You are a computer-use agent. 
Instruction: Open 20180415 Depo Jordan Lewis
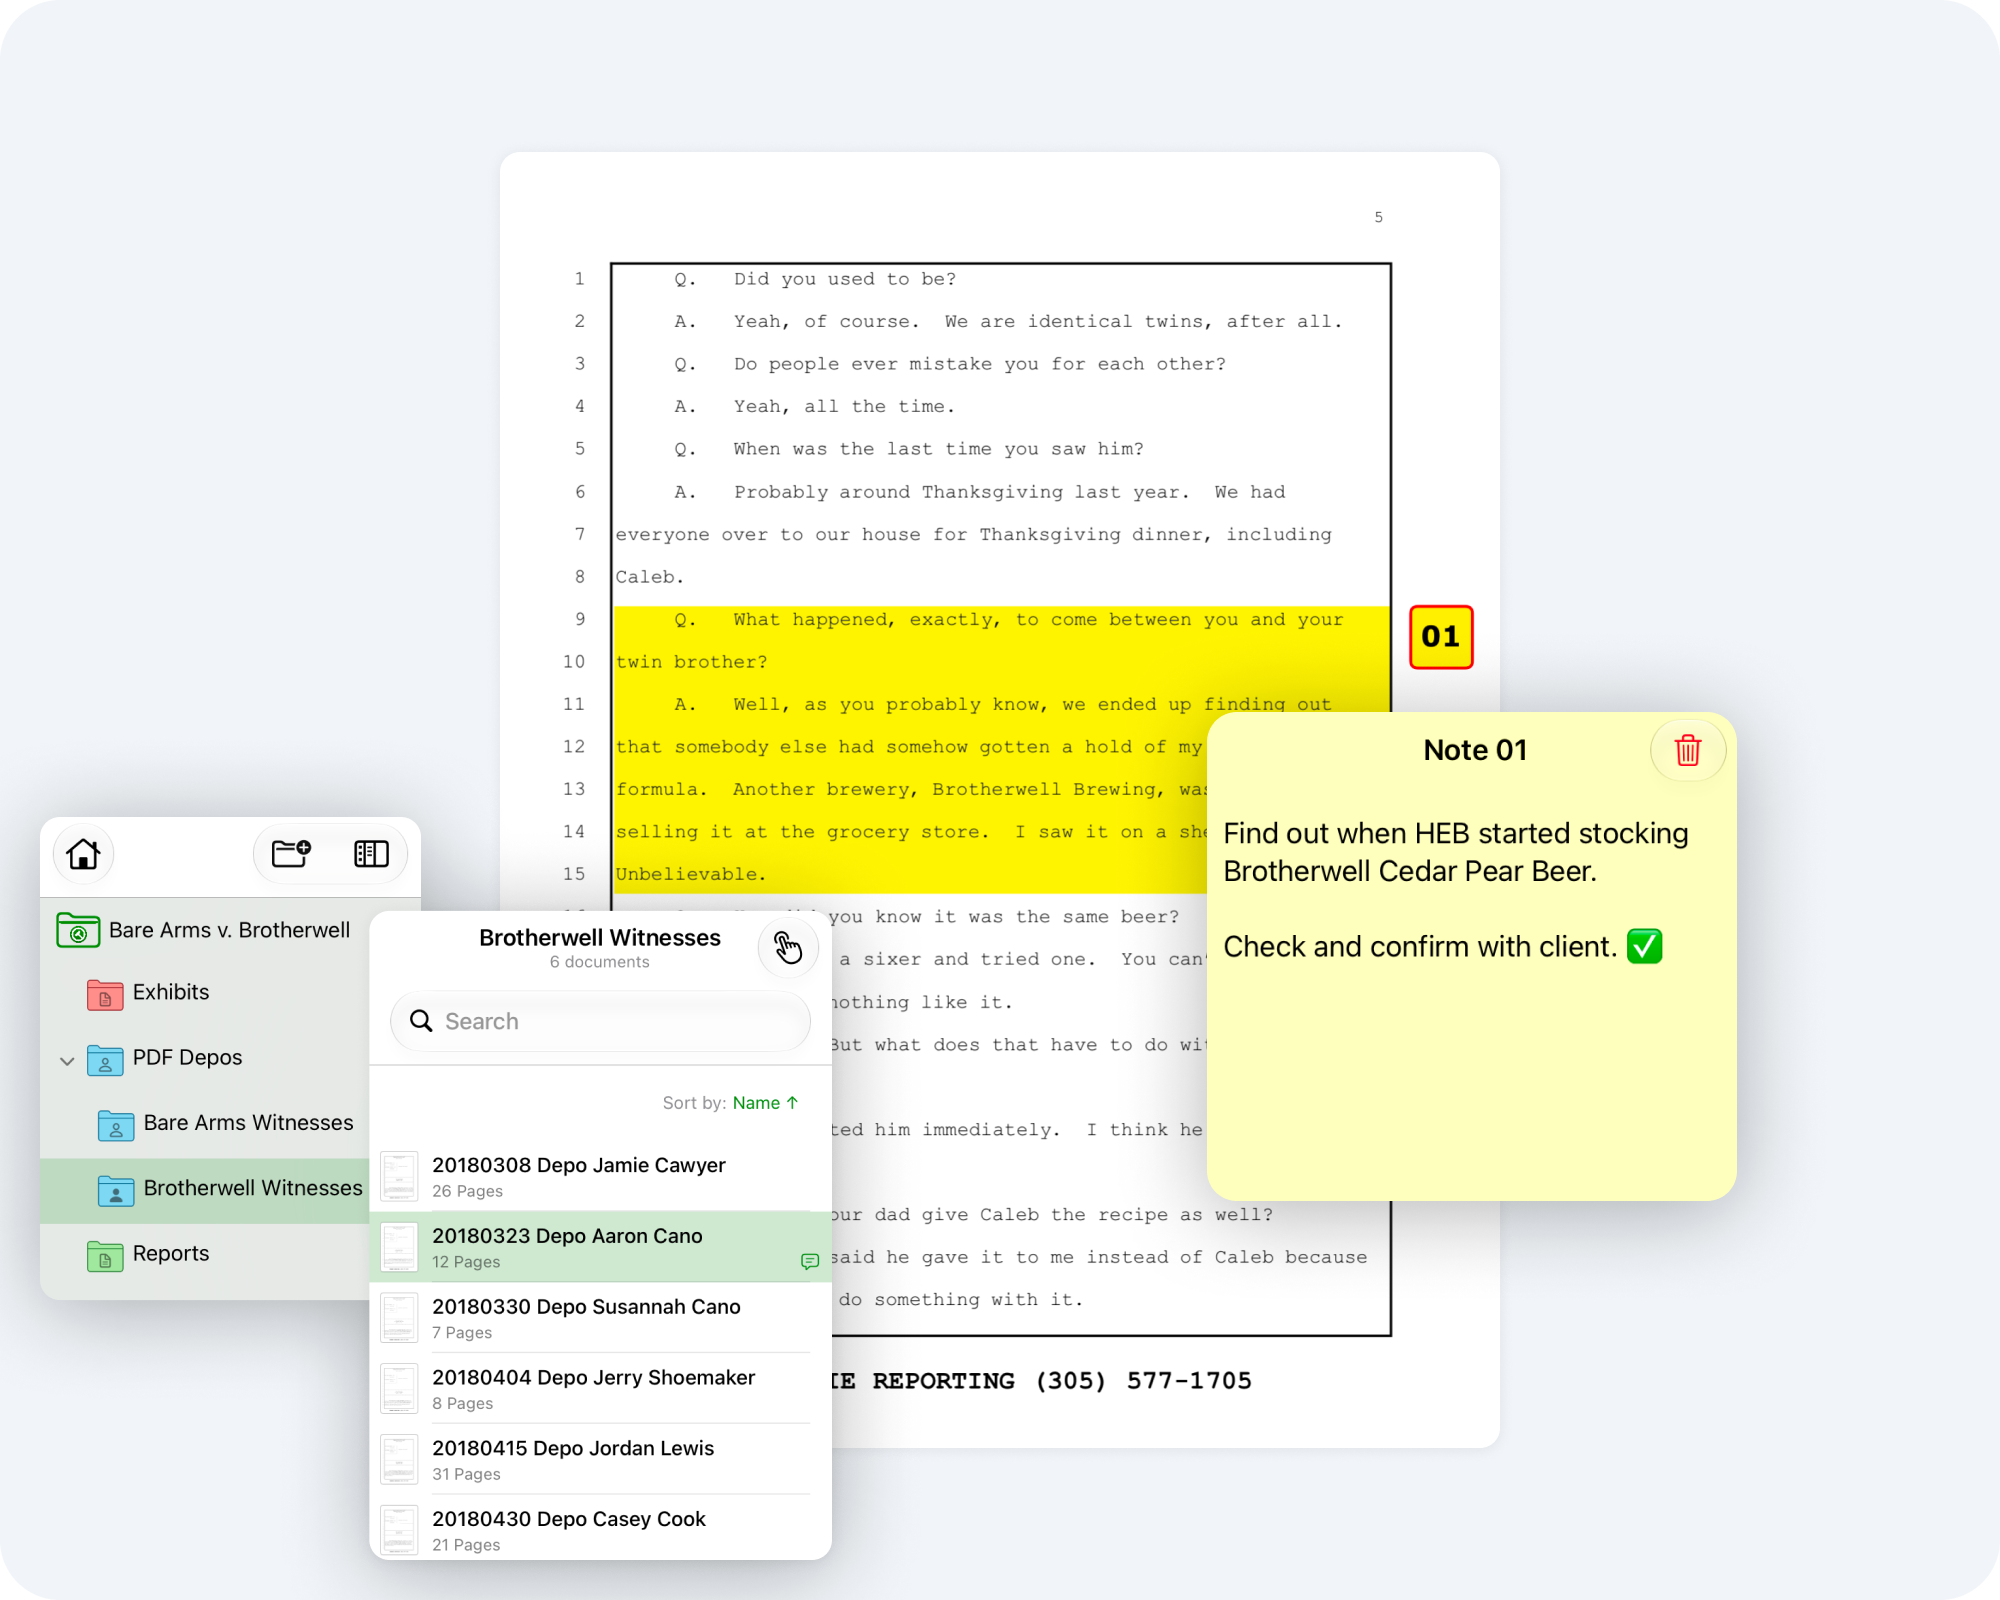coord(600,1460)
